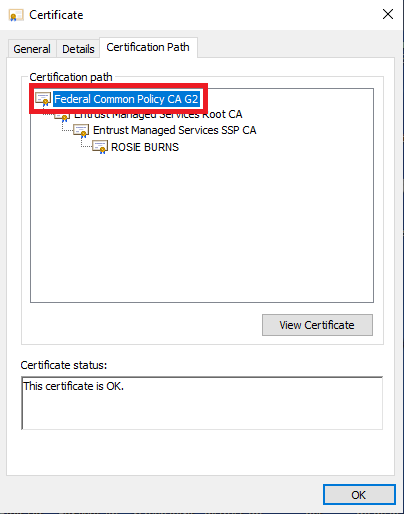Click inside the Certificate status text box
Viewport: 404px width, 514px height.
[x=202, y=403]
